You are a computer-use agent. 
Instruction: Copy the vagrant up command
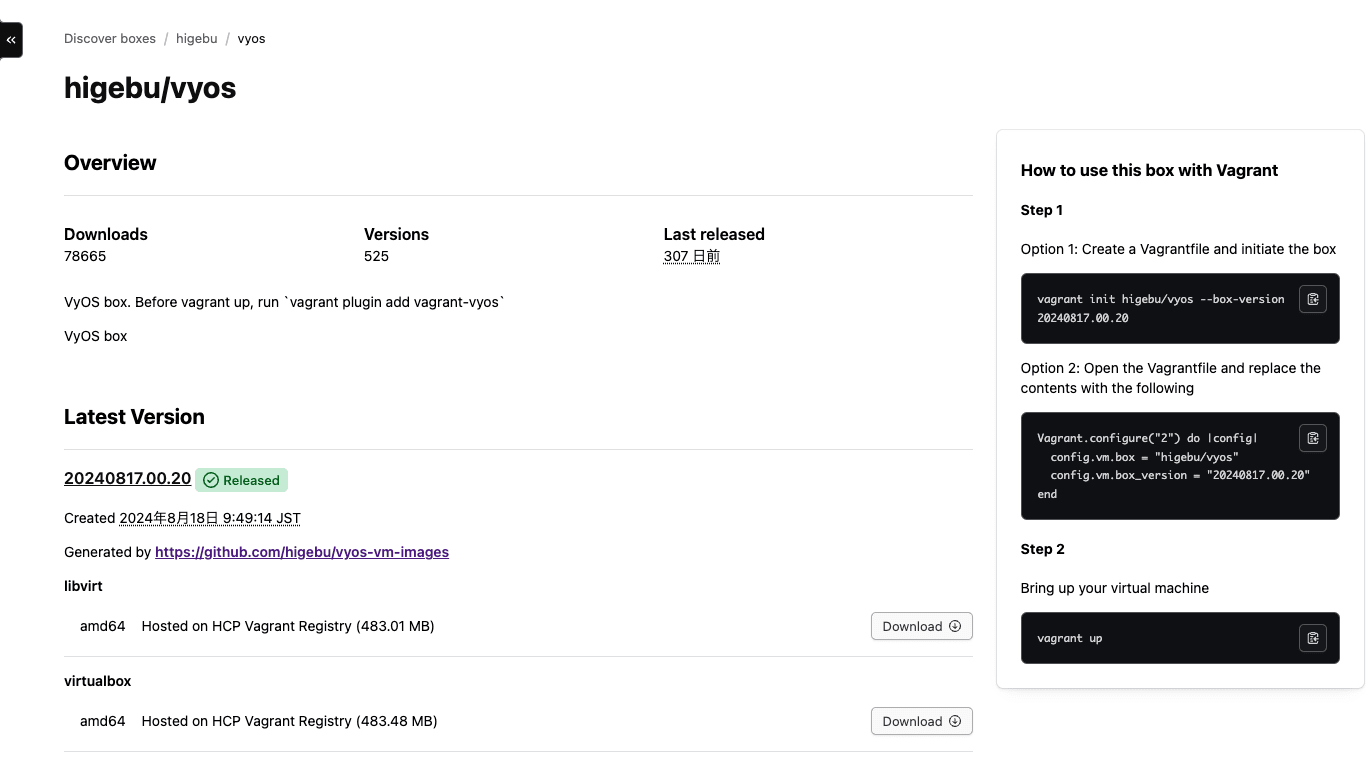click(1312, 638)
